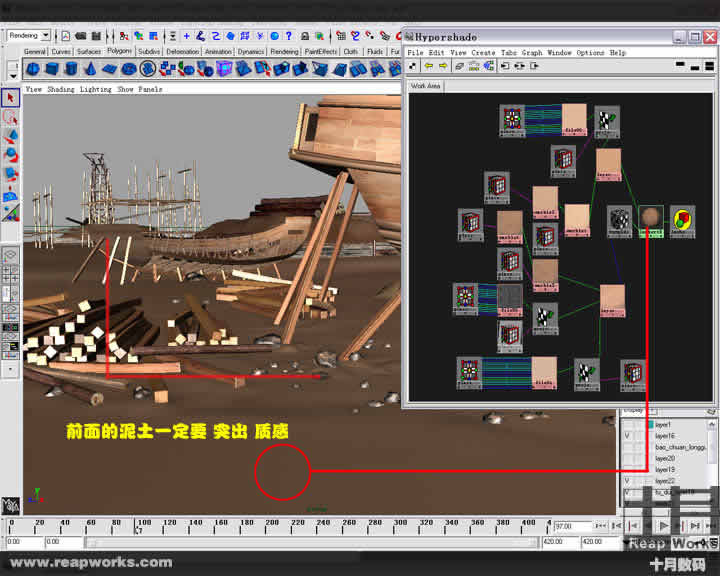The image size is (720, 576).
Task: Click the polygon cone shelf icon
Action: (91, 69)
